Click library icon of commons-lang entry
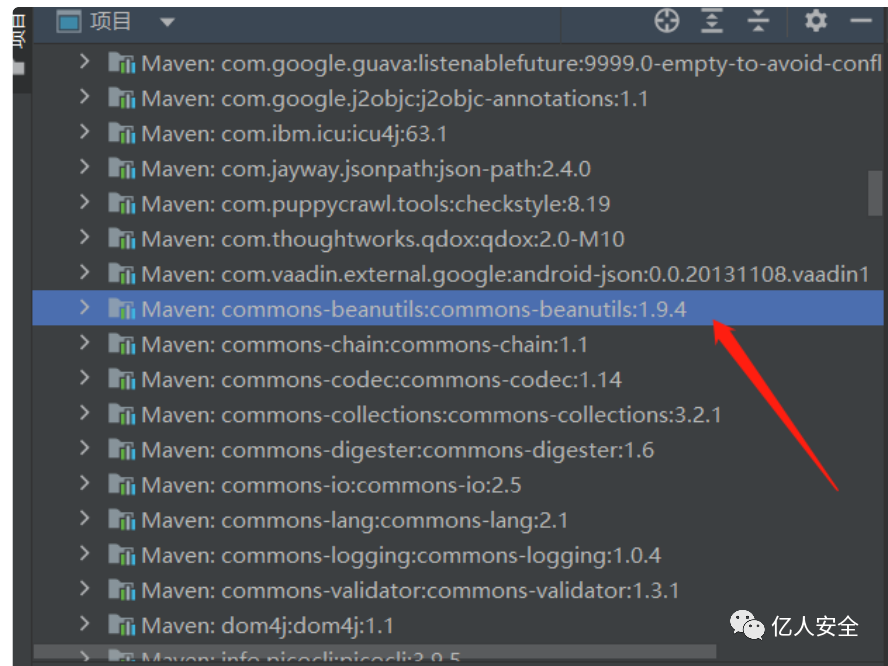This screenshot has width=888, height=666. tap(122, 519)
